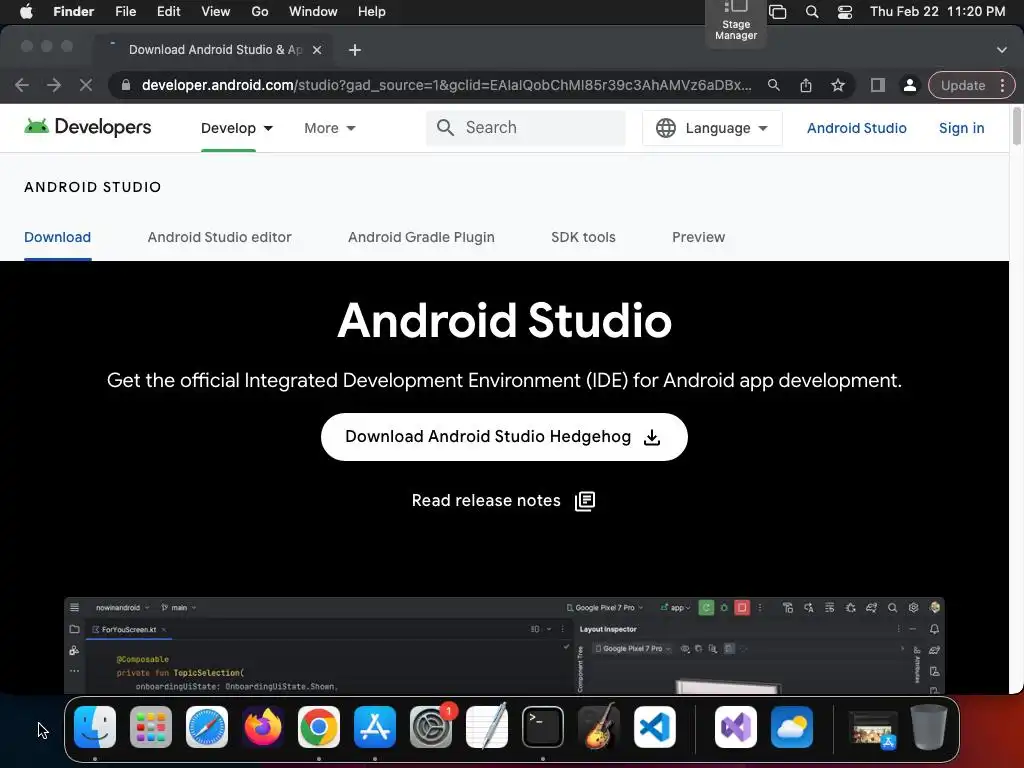Click the Sign in link
The image size is (1024, 768).
pos(961,128)
